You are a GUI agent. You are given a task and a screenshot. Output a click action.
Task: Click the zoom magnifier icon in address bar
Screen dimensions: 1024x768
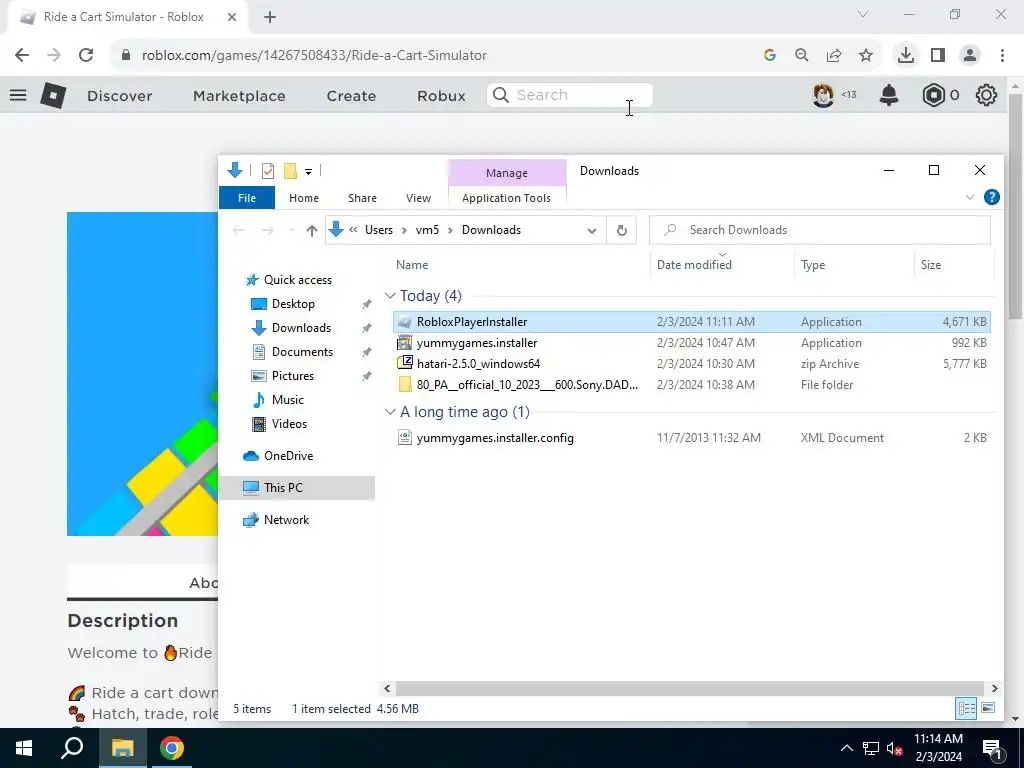[801, 56]
